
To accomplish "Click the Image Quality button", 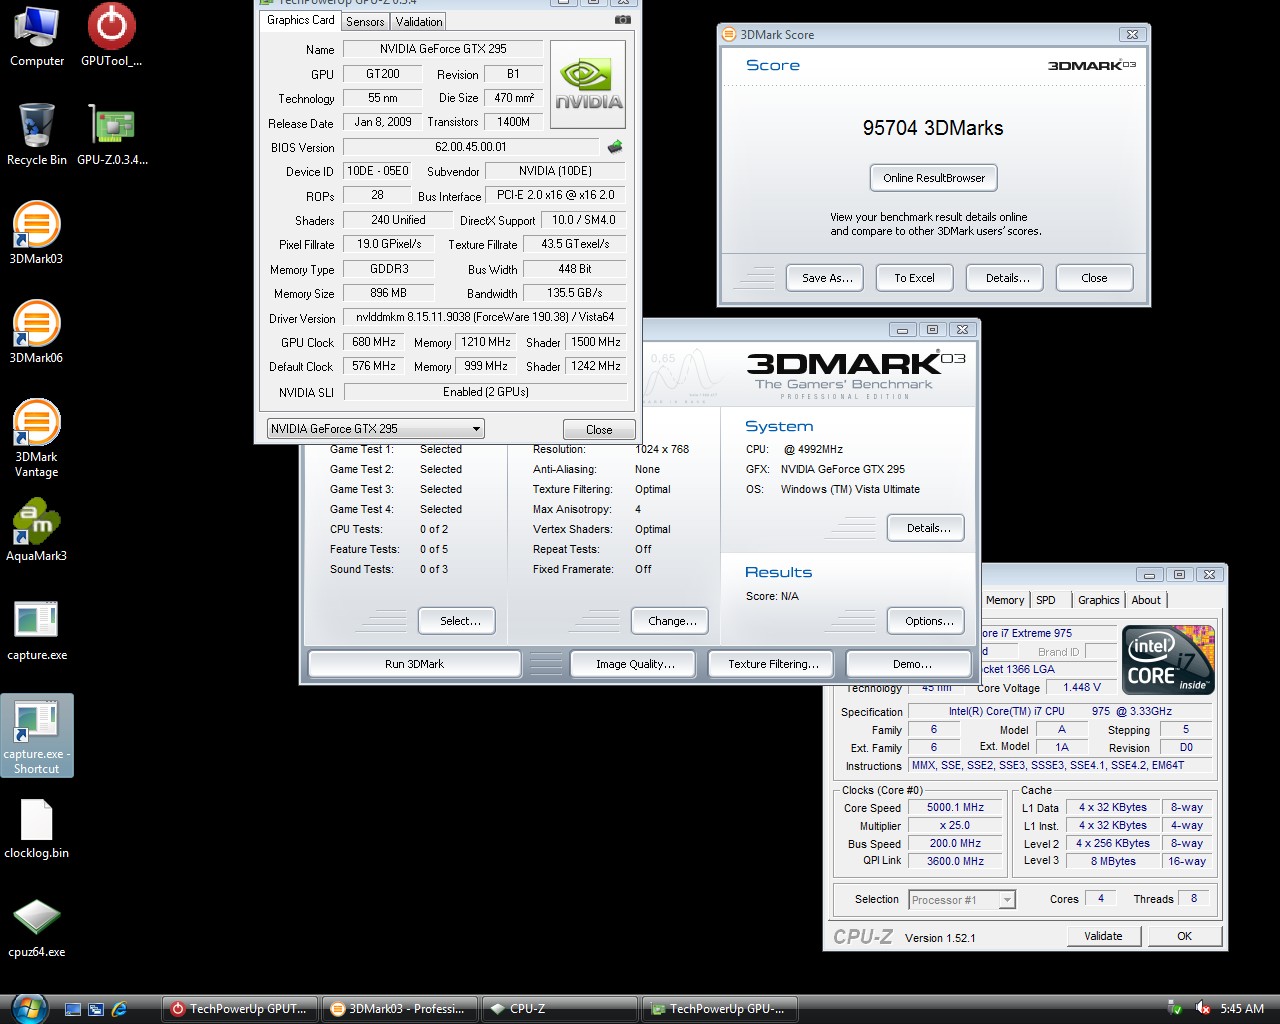I will coord(635,664).
